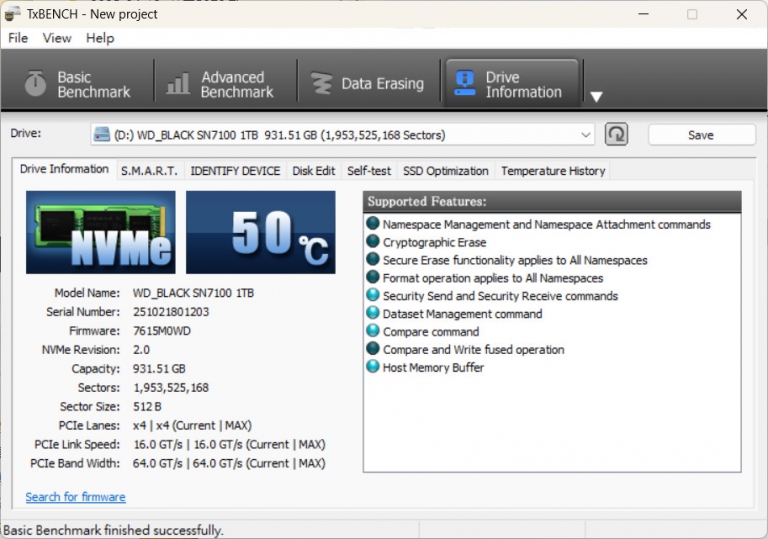The width and height of the screenshot is (768, 539).
Task: Click the Advanced Benchmark bar chart icon
Action: [x=178, y=83]
